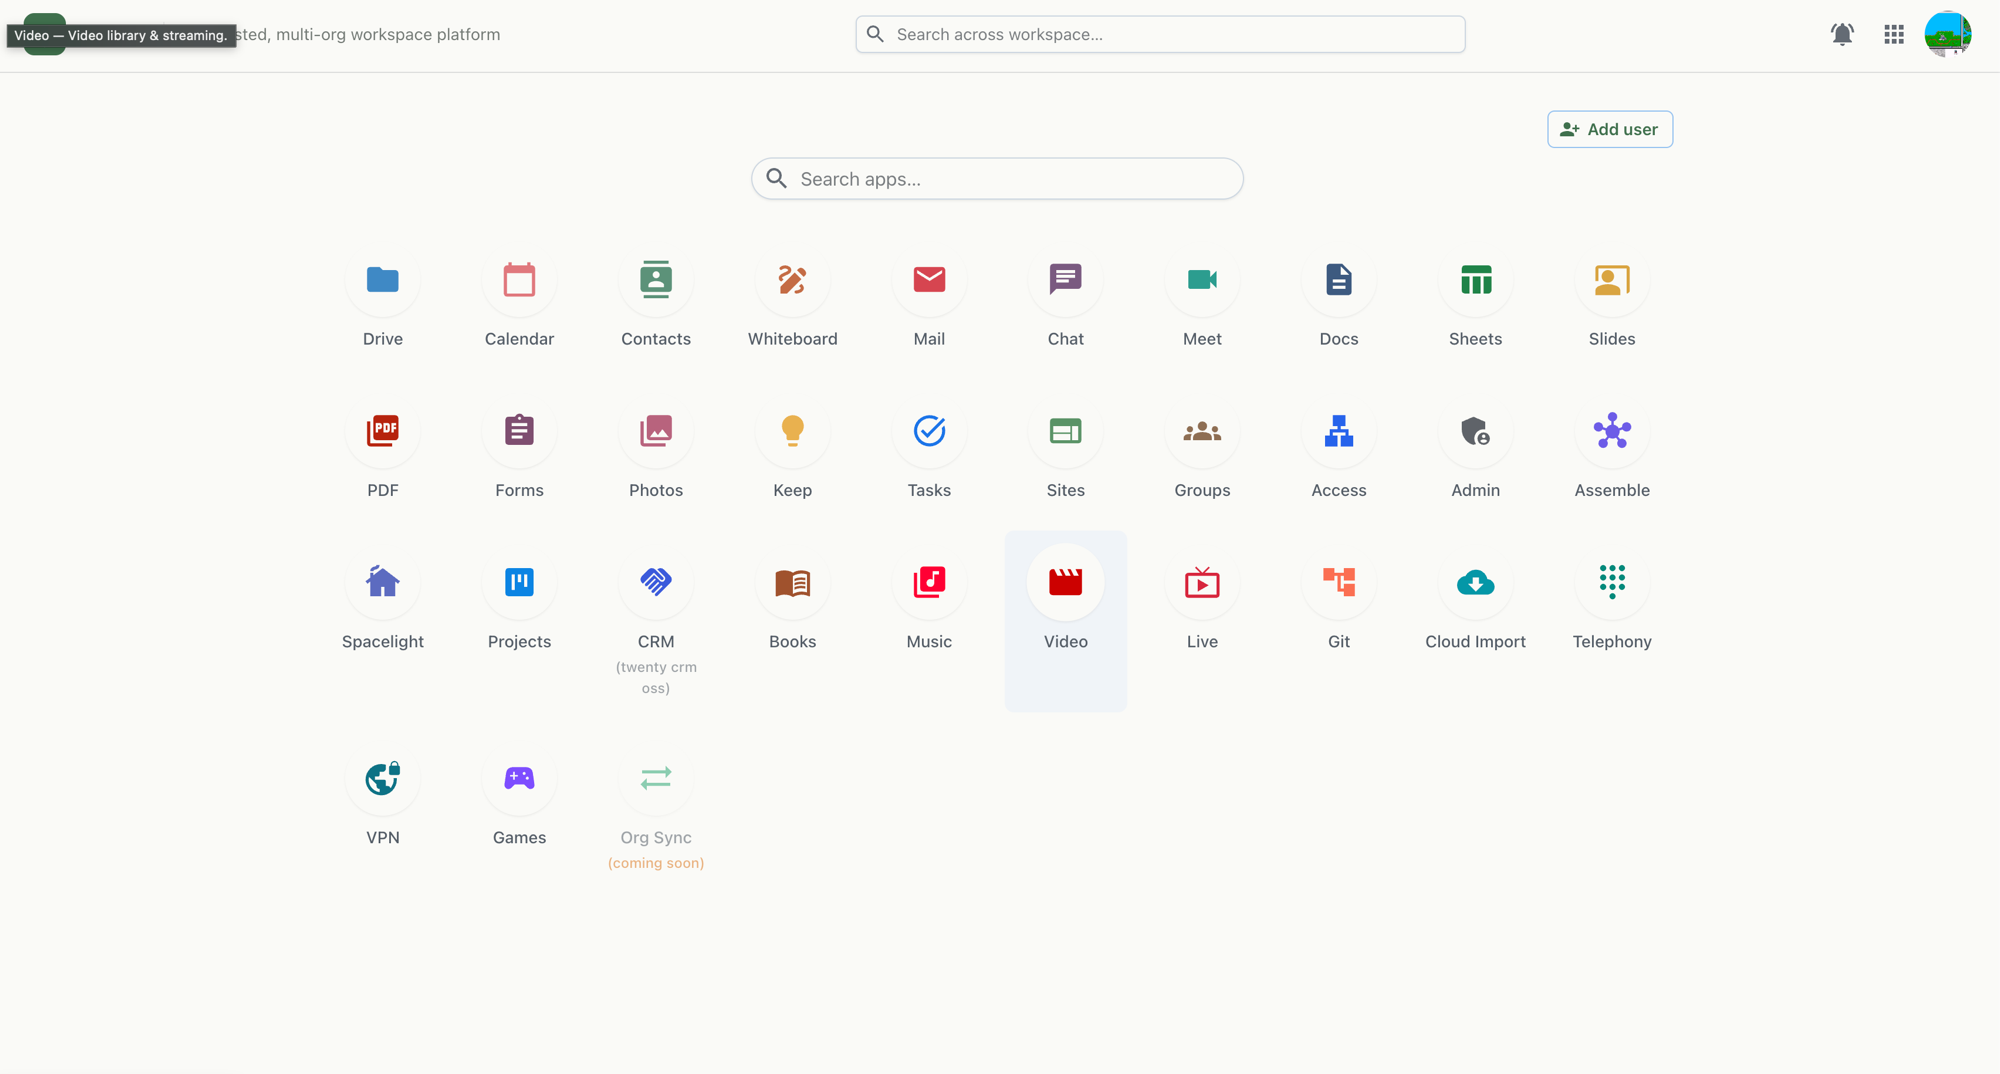Open the Sites app

tap(1066, 453)
